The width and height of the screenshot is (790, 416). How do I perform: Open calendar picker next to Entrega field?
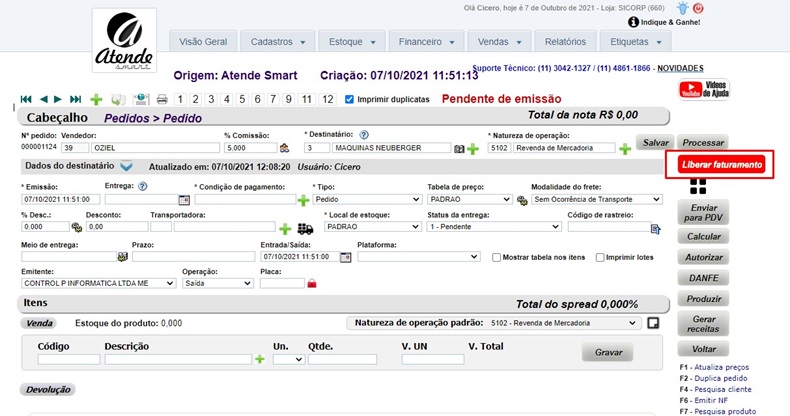[x=184, y=199]
